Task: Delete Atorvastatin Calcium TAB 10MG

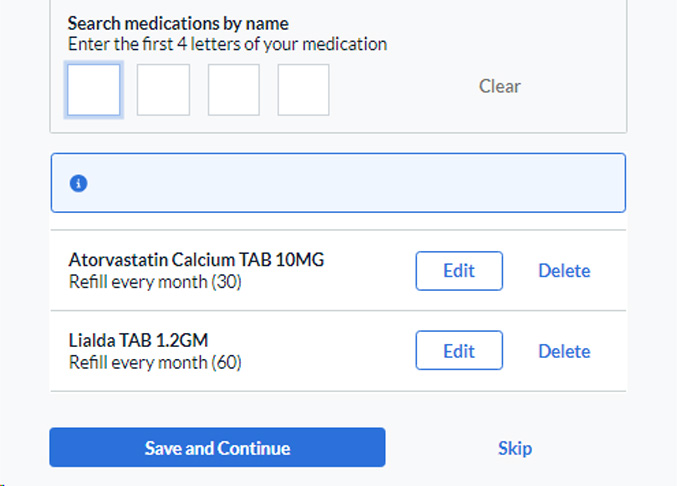Action: click(564, 271)
